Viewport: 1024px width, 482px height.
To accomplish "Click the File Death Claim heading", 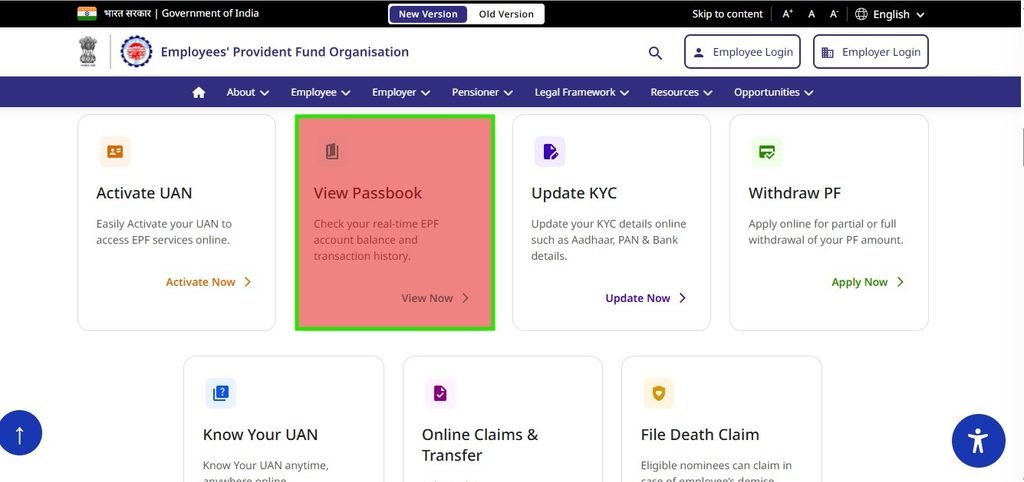I will point(700,435).
